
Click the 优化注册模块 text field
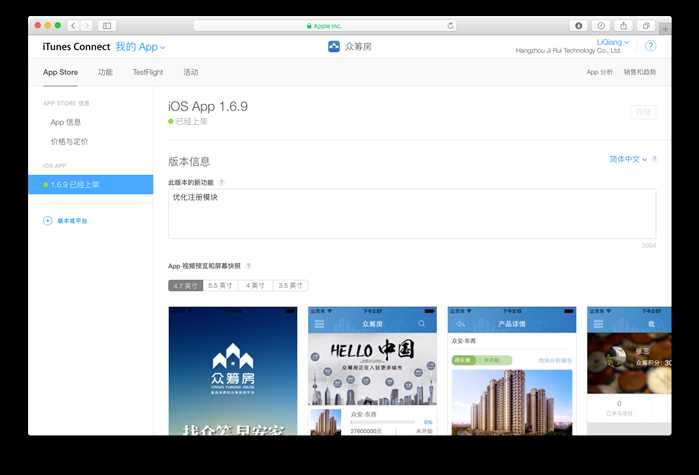point(412,214)
